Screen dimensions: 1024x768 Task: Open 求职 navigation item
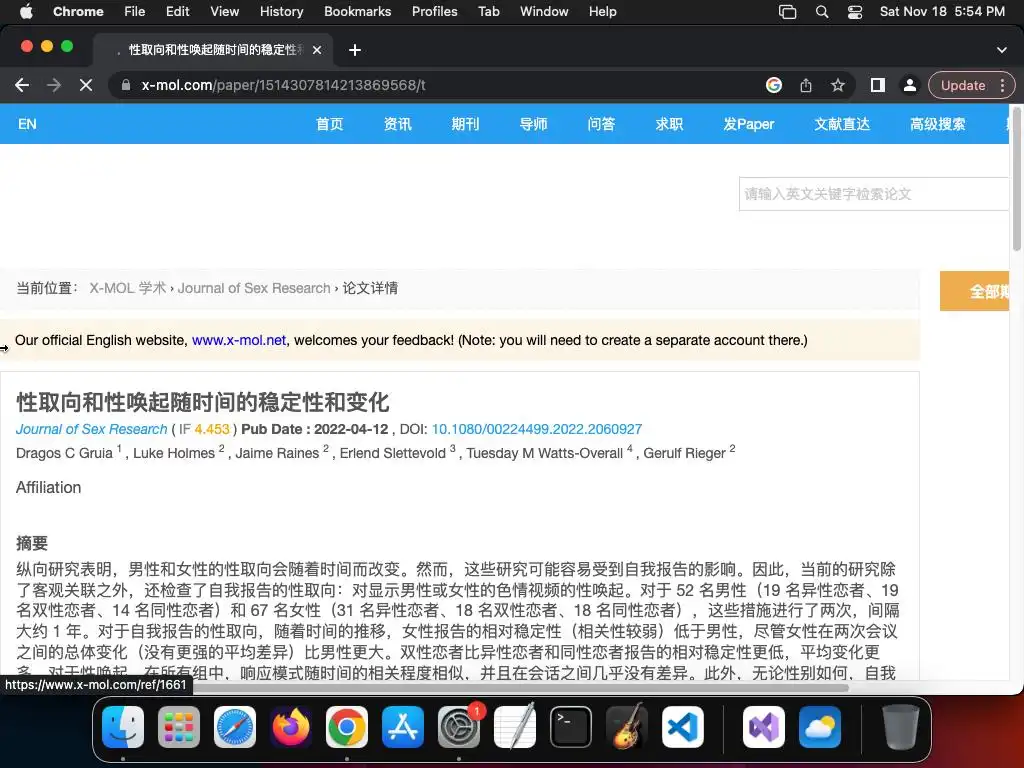pyautogui.click(x=669, y=124)
